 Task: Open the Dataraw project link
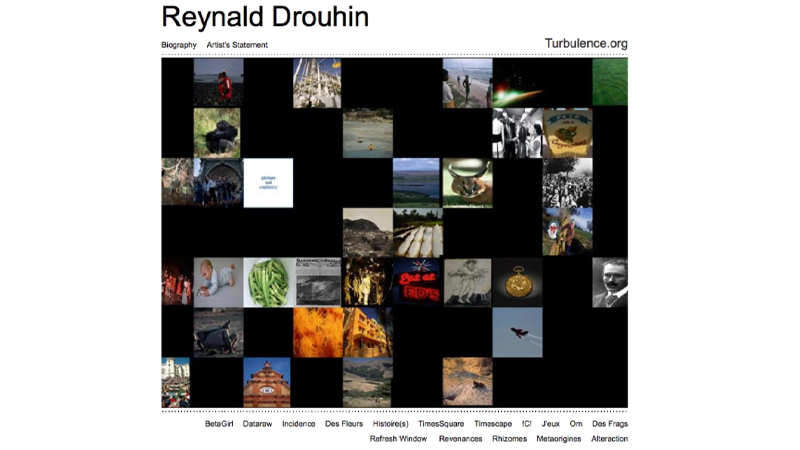(x=257, y=423)
